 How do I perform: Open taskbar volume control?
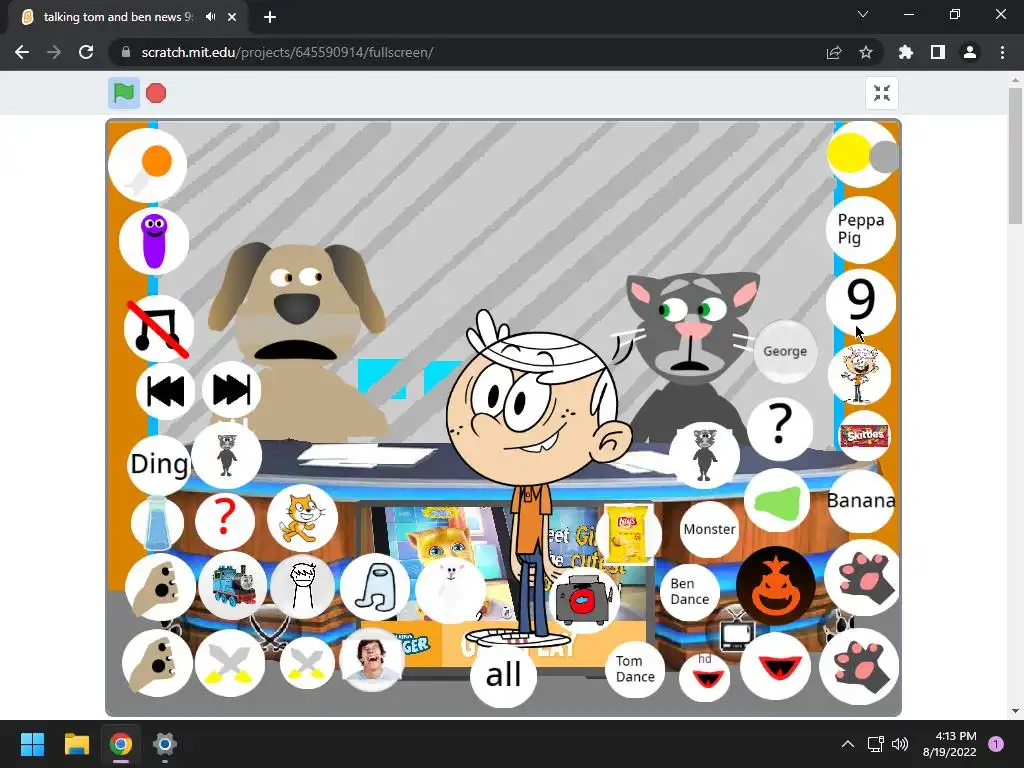(x=900, y=744)
